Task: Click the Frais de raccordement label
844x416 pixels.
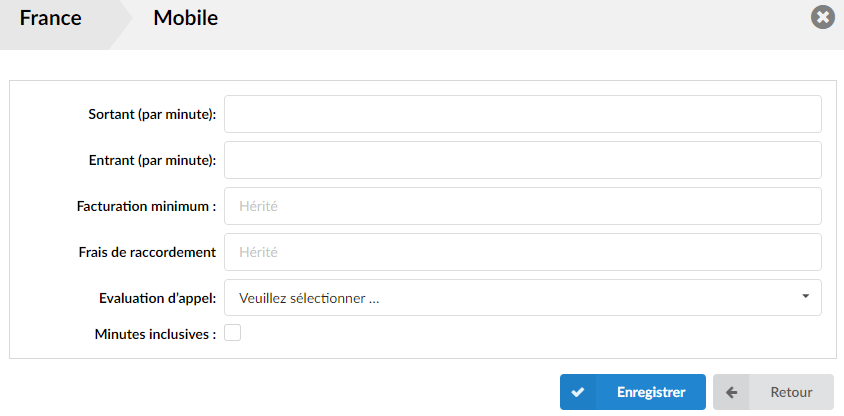Action: pos(147,252)
